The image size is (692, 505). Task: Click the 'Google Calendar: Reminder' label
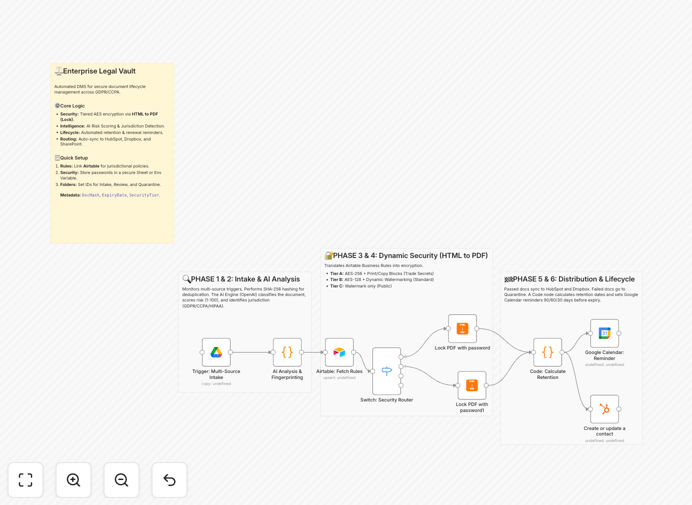tap(605, 355)
